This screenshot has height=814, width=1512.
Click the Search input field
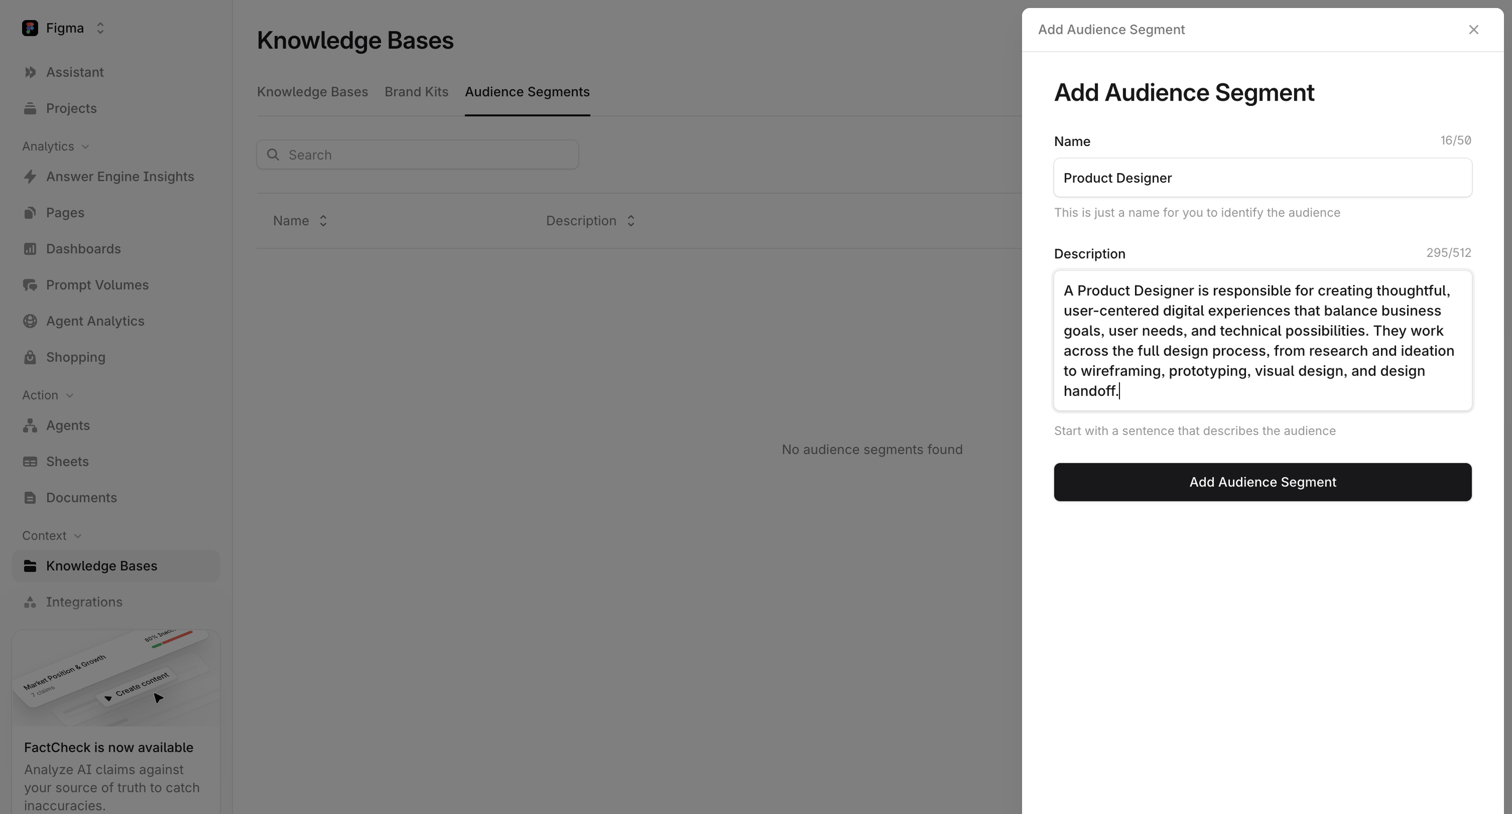(x=418, y=155)
